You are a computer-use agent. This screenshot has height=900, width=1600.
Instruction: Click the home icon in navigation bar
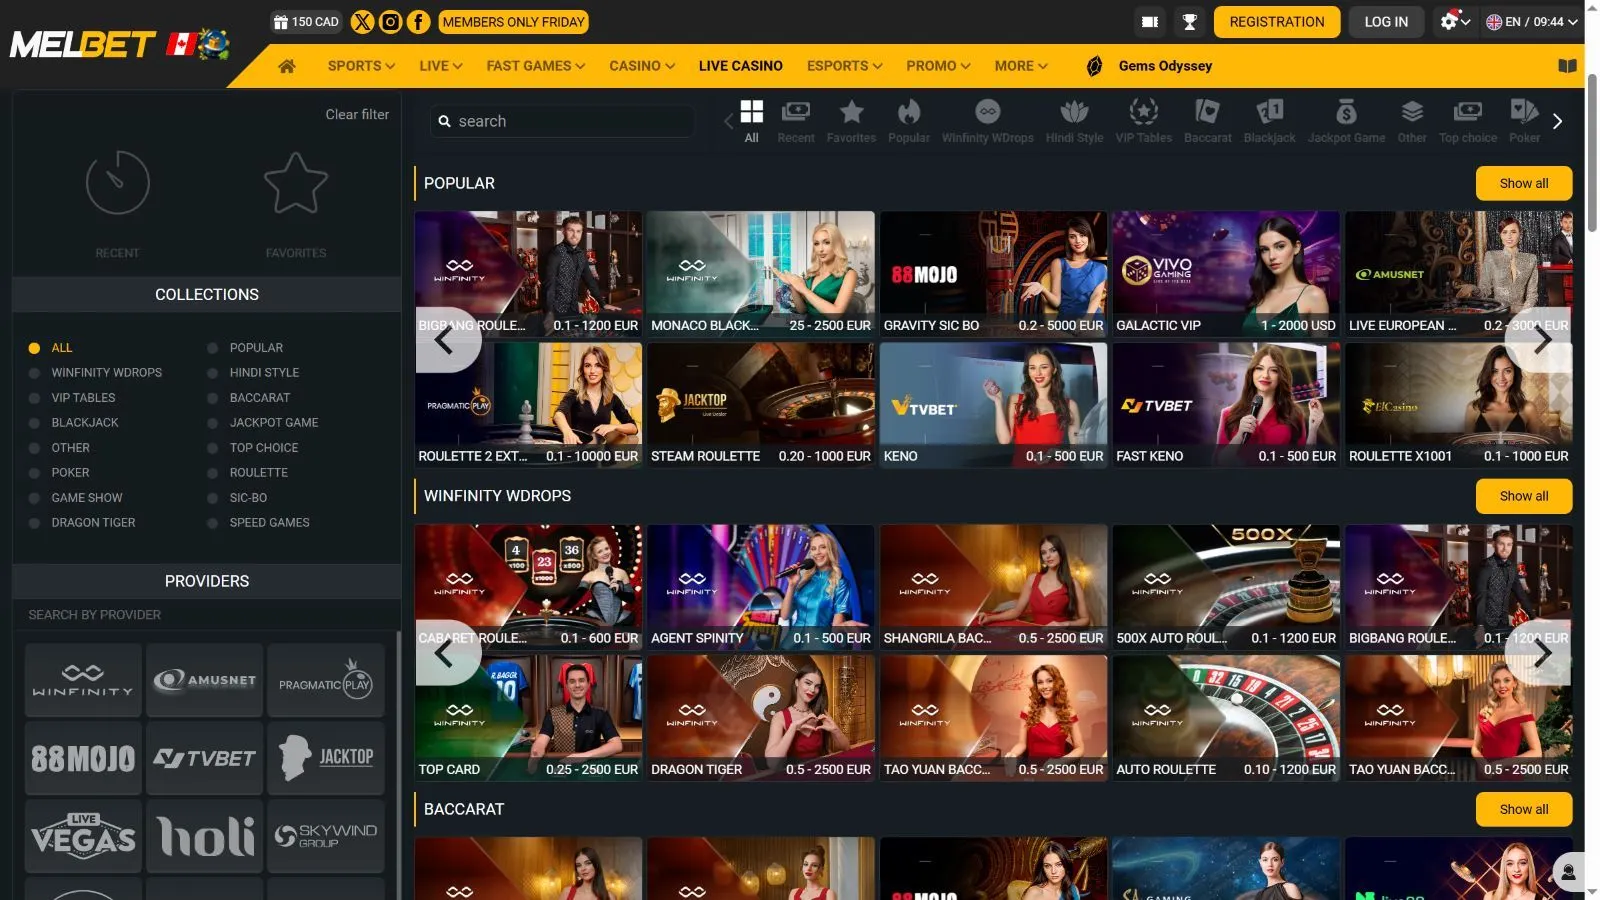pos(287,66)
